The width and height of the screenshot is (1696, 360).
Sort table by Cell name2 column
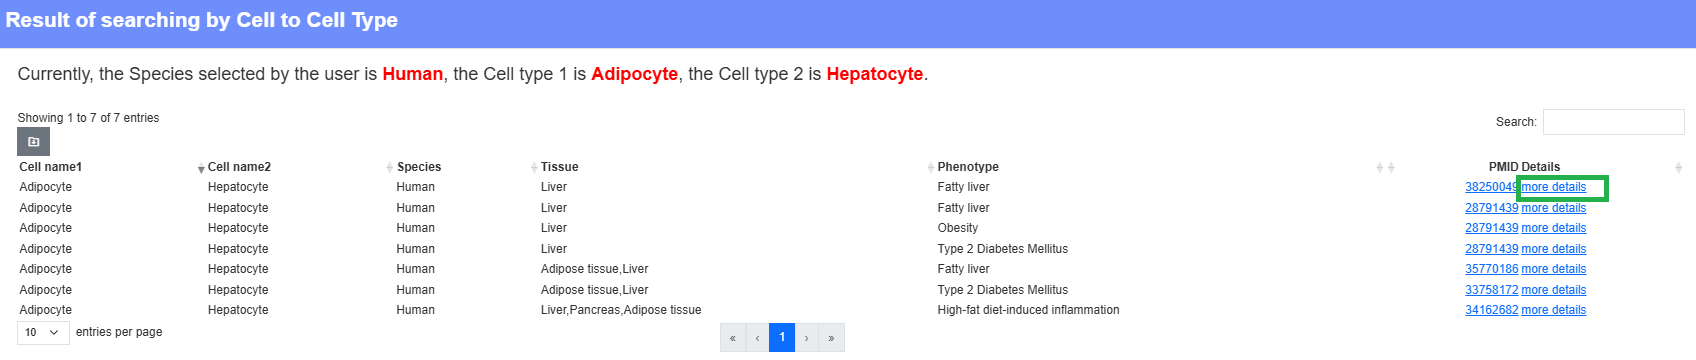click(x=239, y=167)
